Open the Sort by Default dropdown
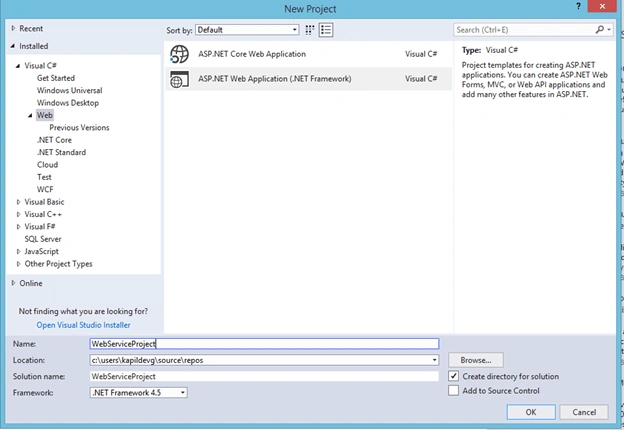Image resolution: width=624 pixels, height=430 pixels. (247, 30)
